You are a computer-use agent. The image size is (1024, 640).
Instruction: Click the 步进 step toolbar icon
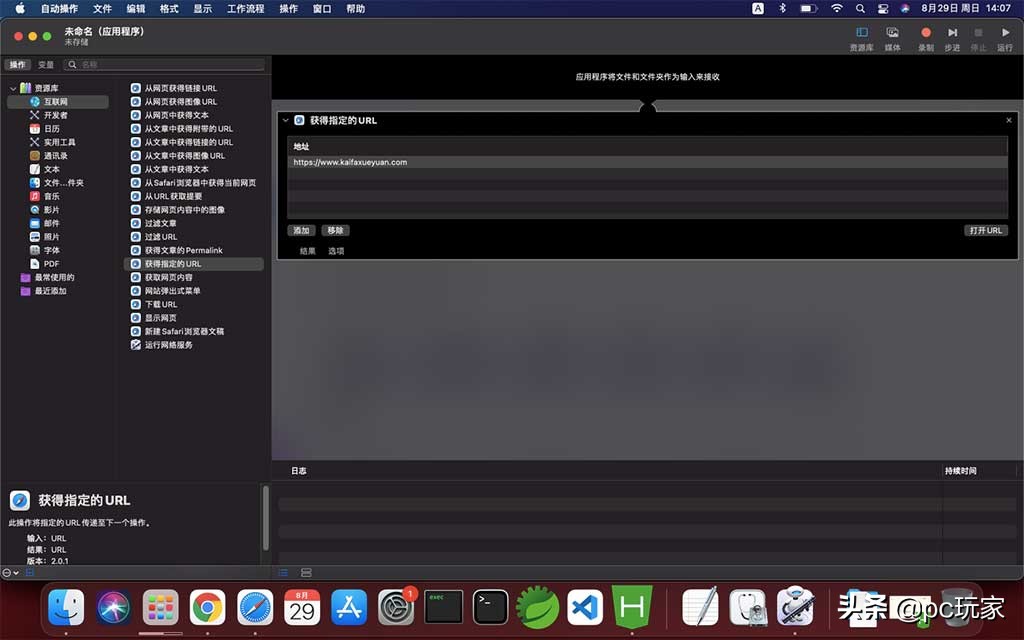click(951, 32)
